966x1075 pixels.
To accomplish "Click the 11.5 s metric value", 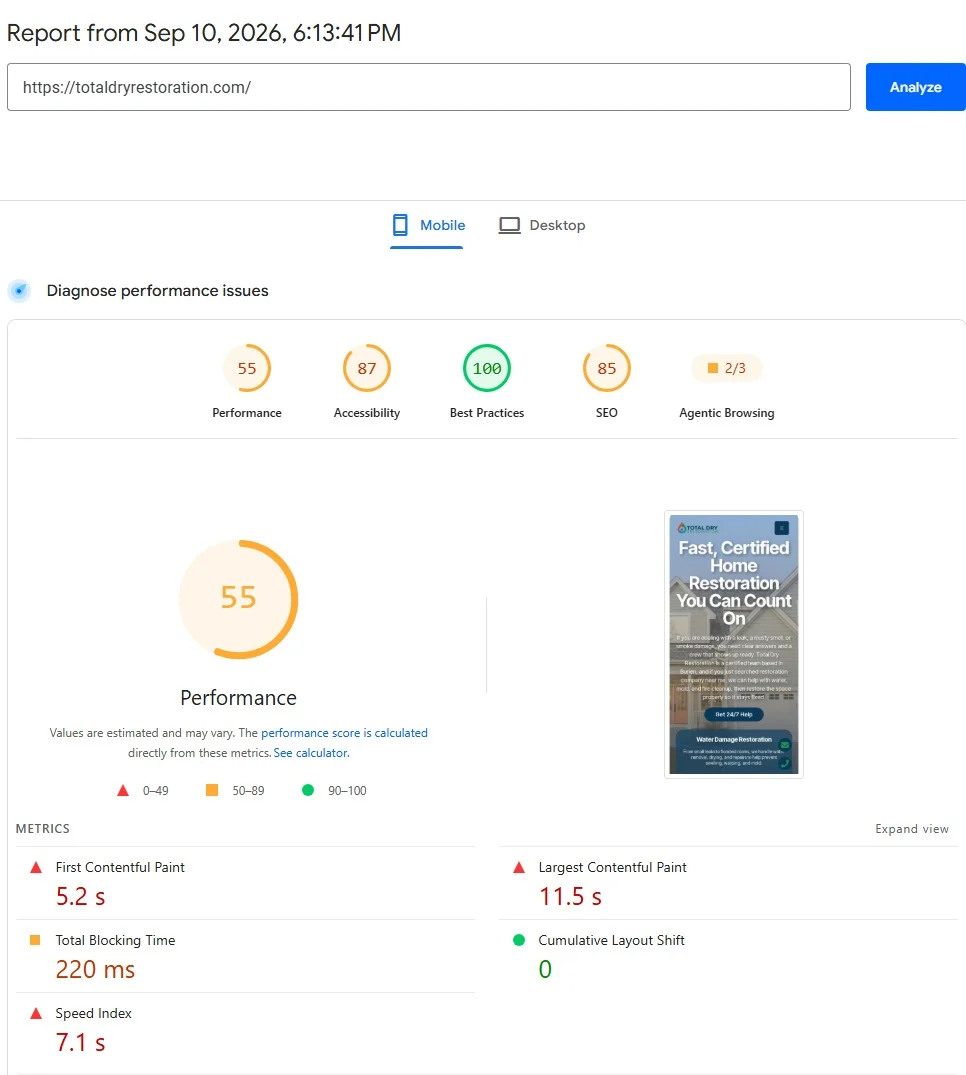I will [570, 897].
